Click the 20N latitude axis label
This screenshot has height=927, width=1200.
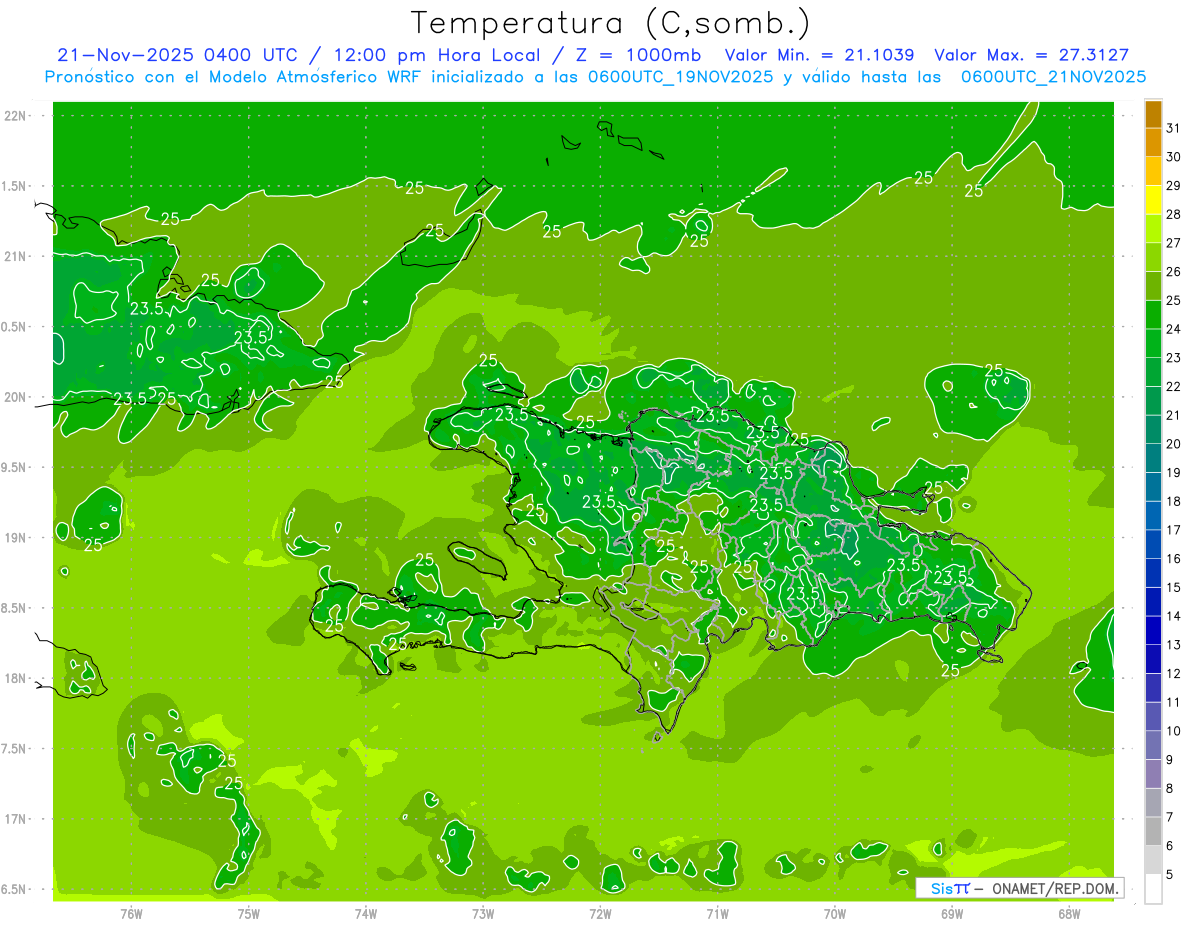(15, 397)
